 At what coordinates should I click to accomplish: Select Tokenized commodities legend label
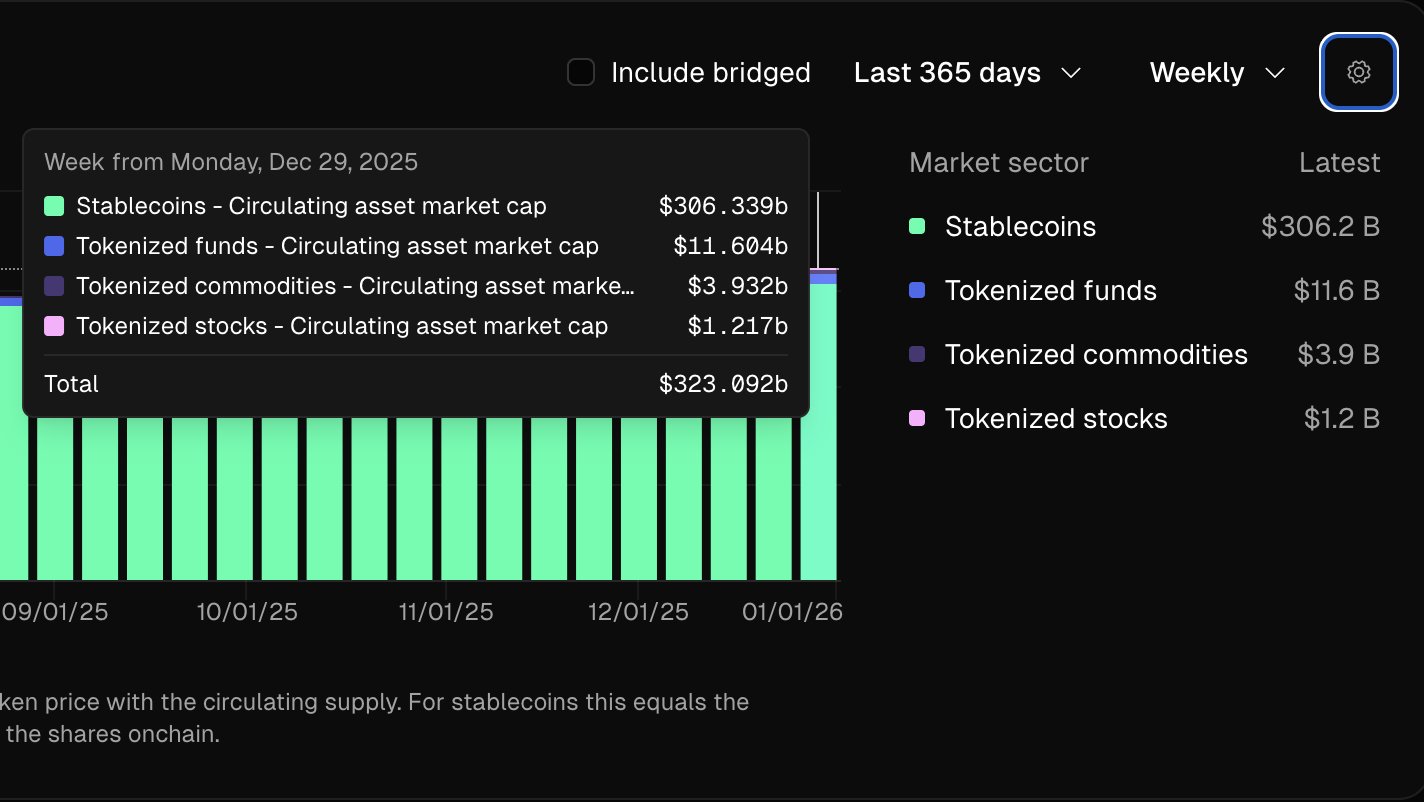pos(1096,355)
